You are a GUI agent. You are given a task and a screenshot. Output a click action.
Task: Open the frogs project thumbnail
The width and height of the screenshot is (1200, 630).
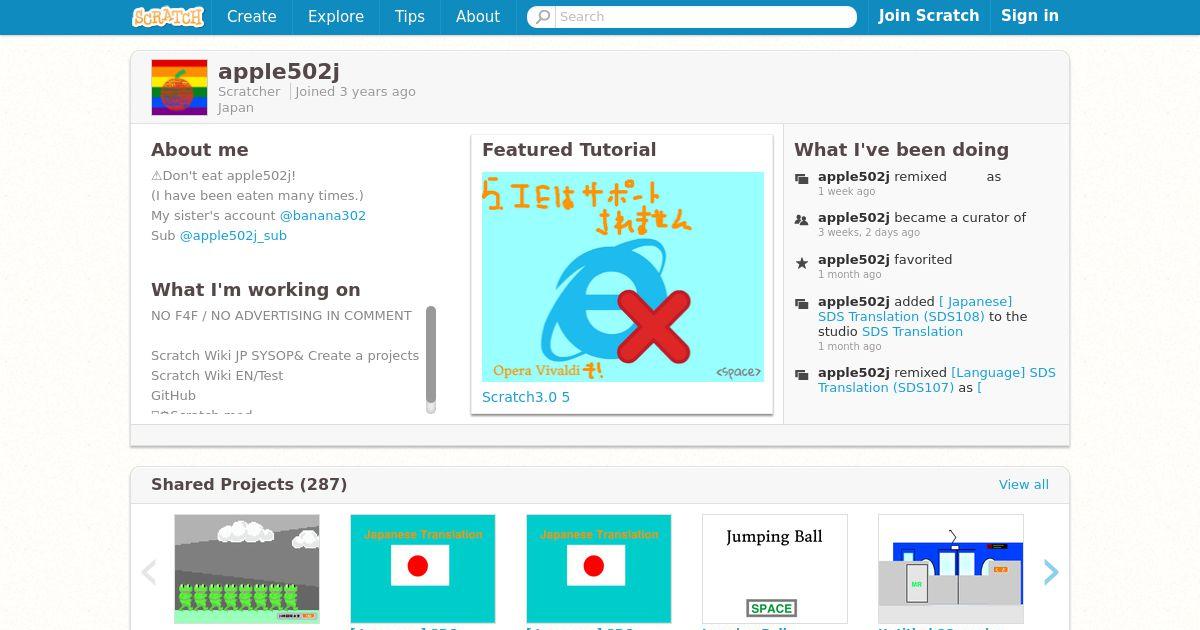247,568
